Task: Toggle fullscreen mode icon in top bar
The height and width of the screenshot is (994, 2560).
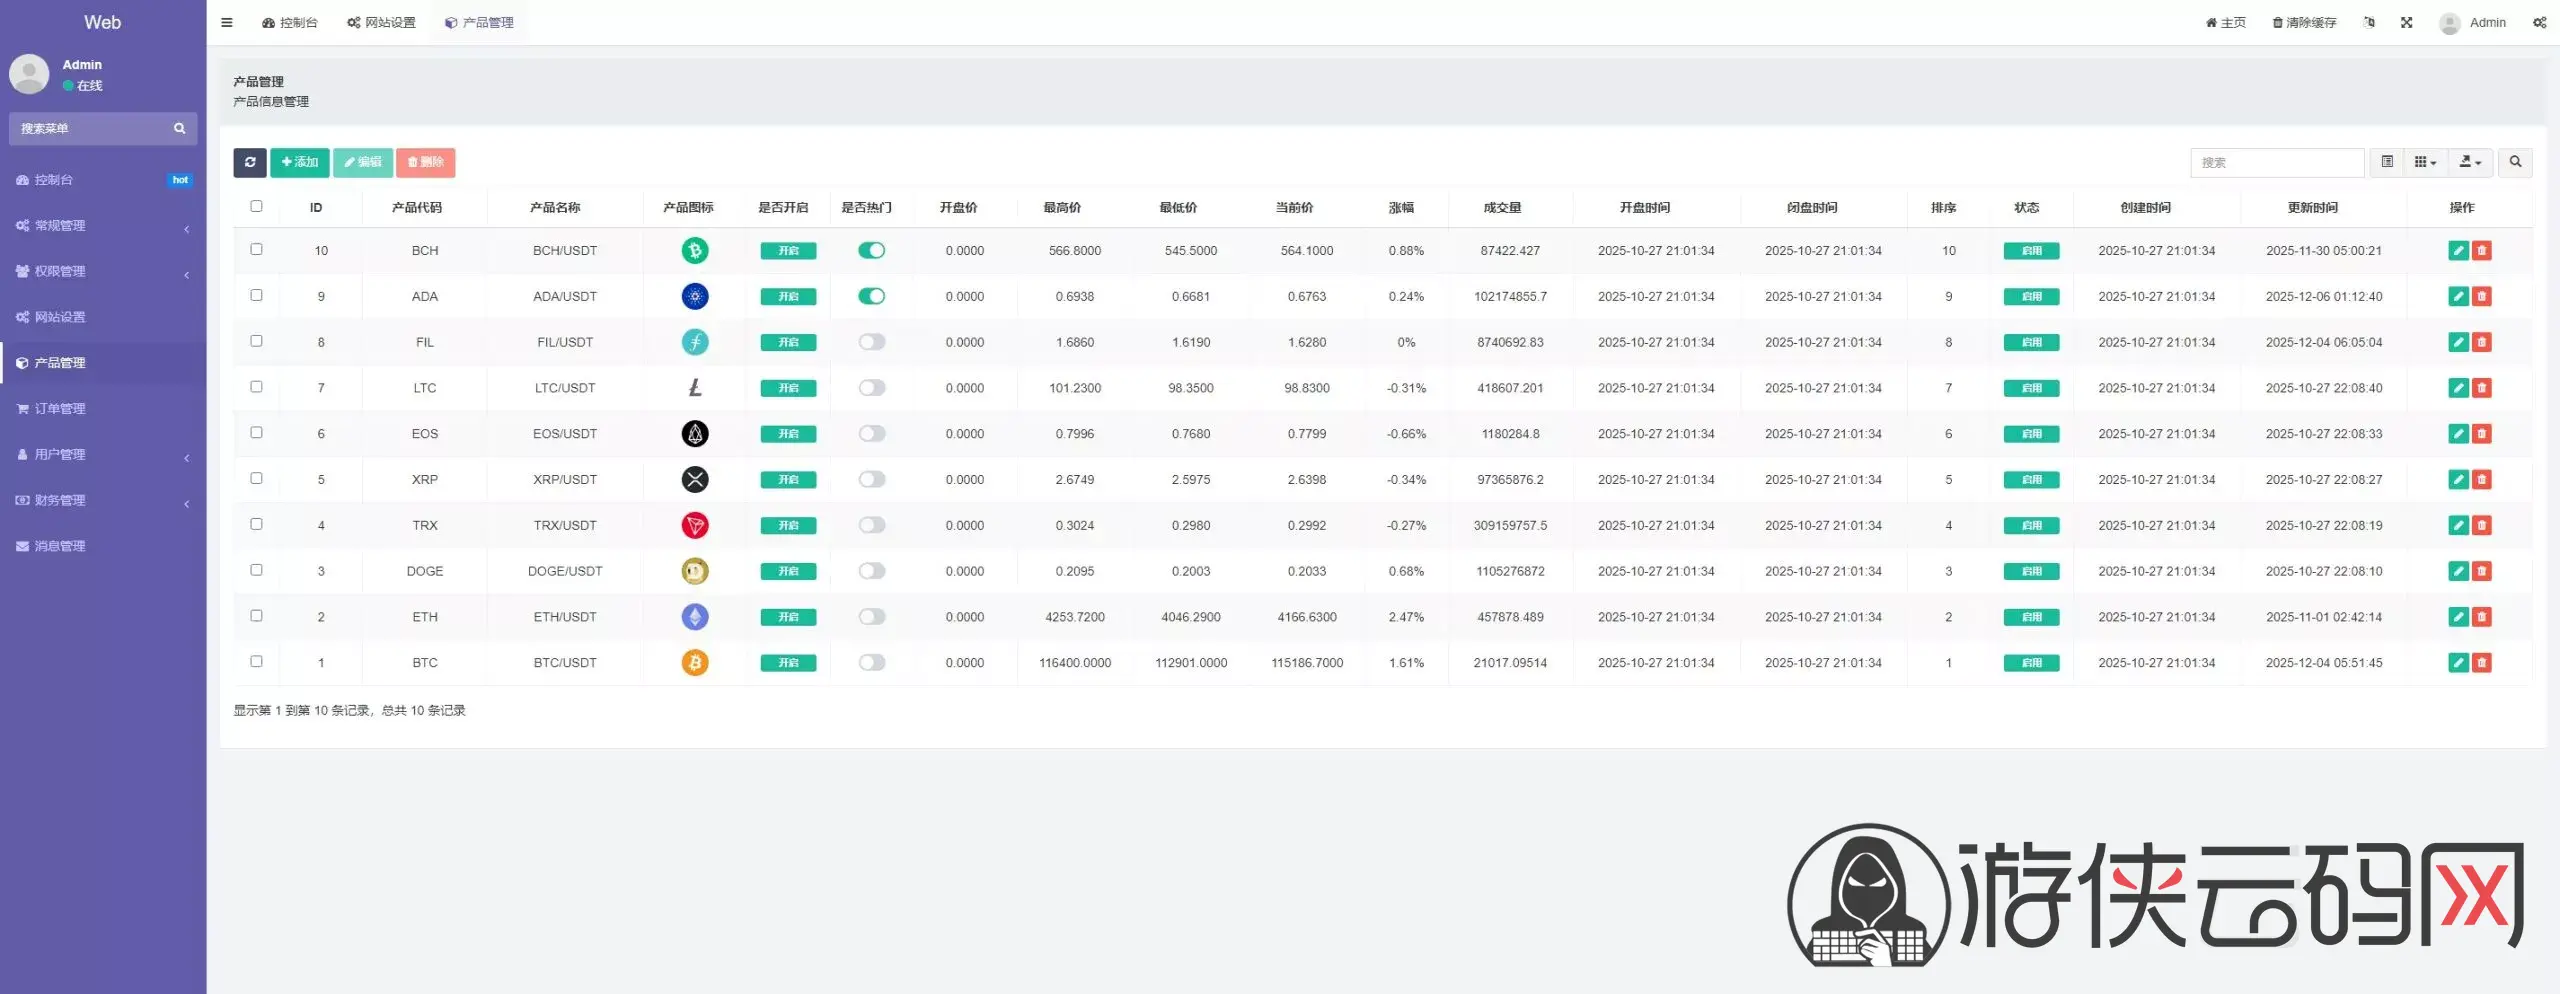Action: click(2407, 23)
